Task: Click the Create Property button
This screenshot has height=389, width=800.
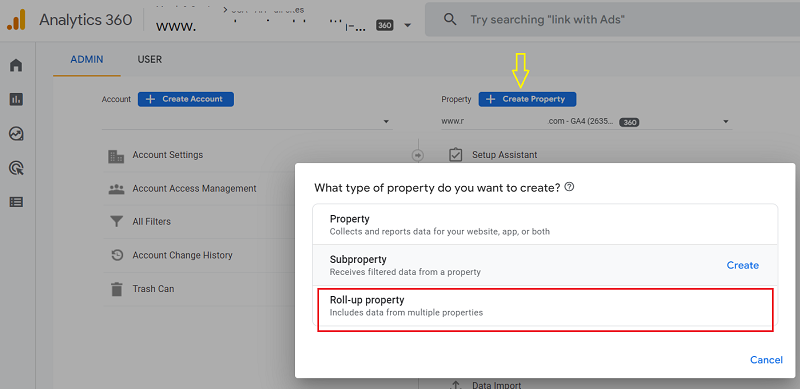Action: 527,99
